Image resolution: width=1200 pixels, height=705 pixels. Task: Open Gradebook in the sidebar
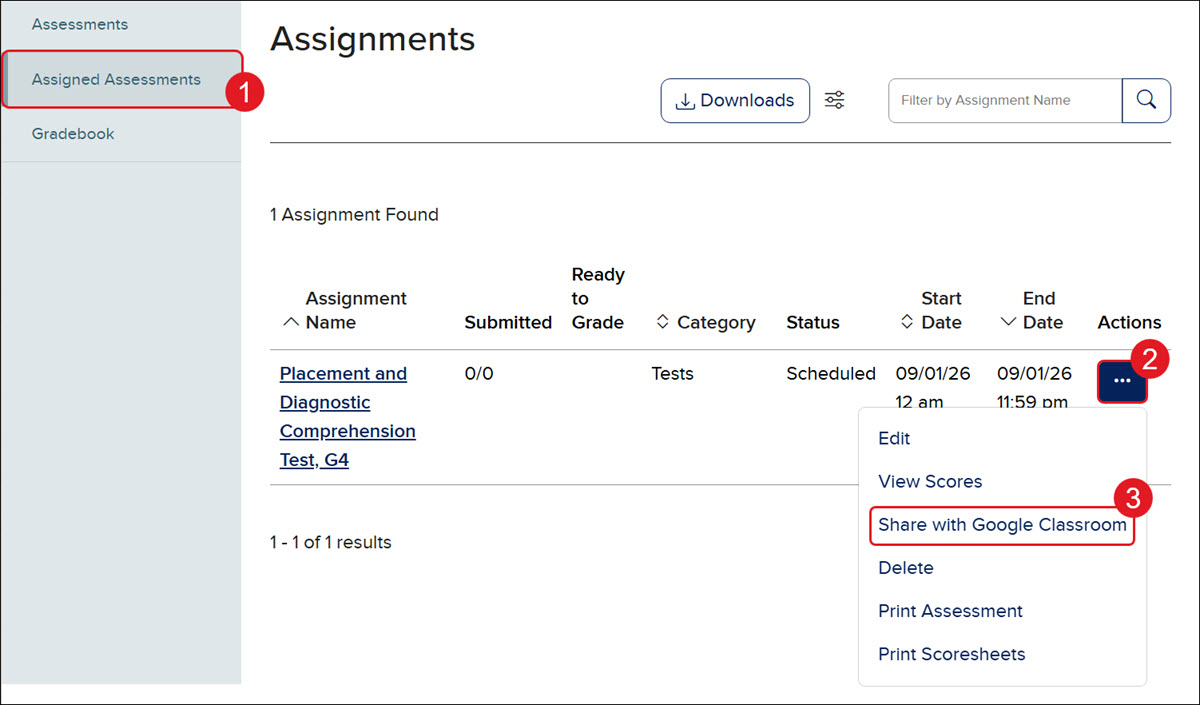pos(73,133)
